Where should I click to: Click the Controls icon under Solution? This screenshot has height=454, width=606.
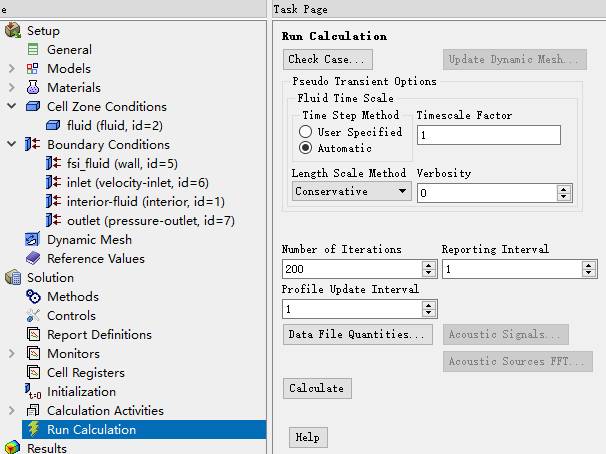[x=33, y=316]
